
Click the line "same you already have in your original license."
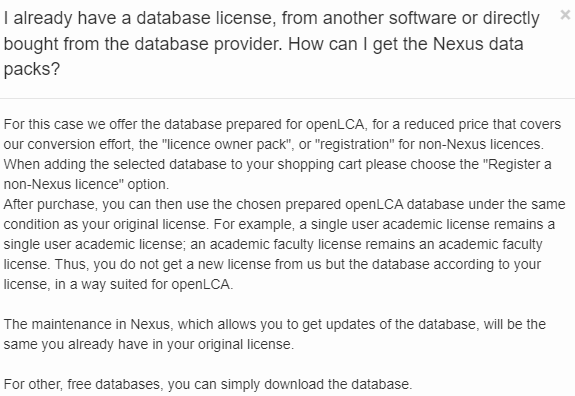[149, 344]
